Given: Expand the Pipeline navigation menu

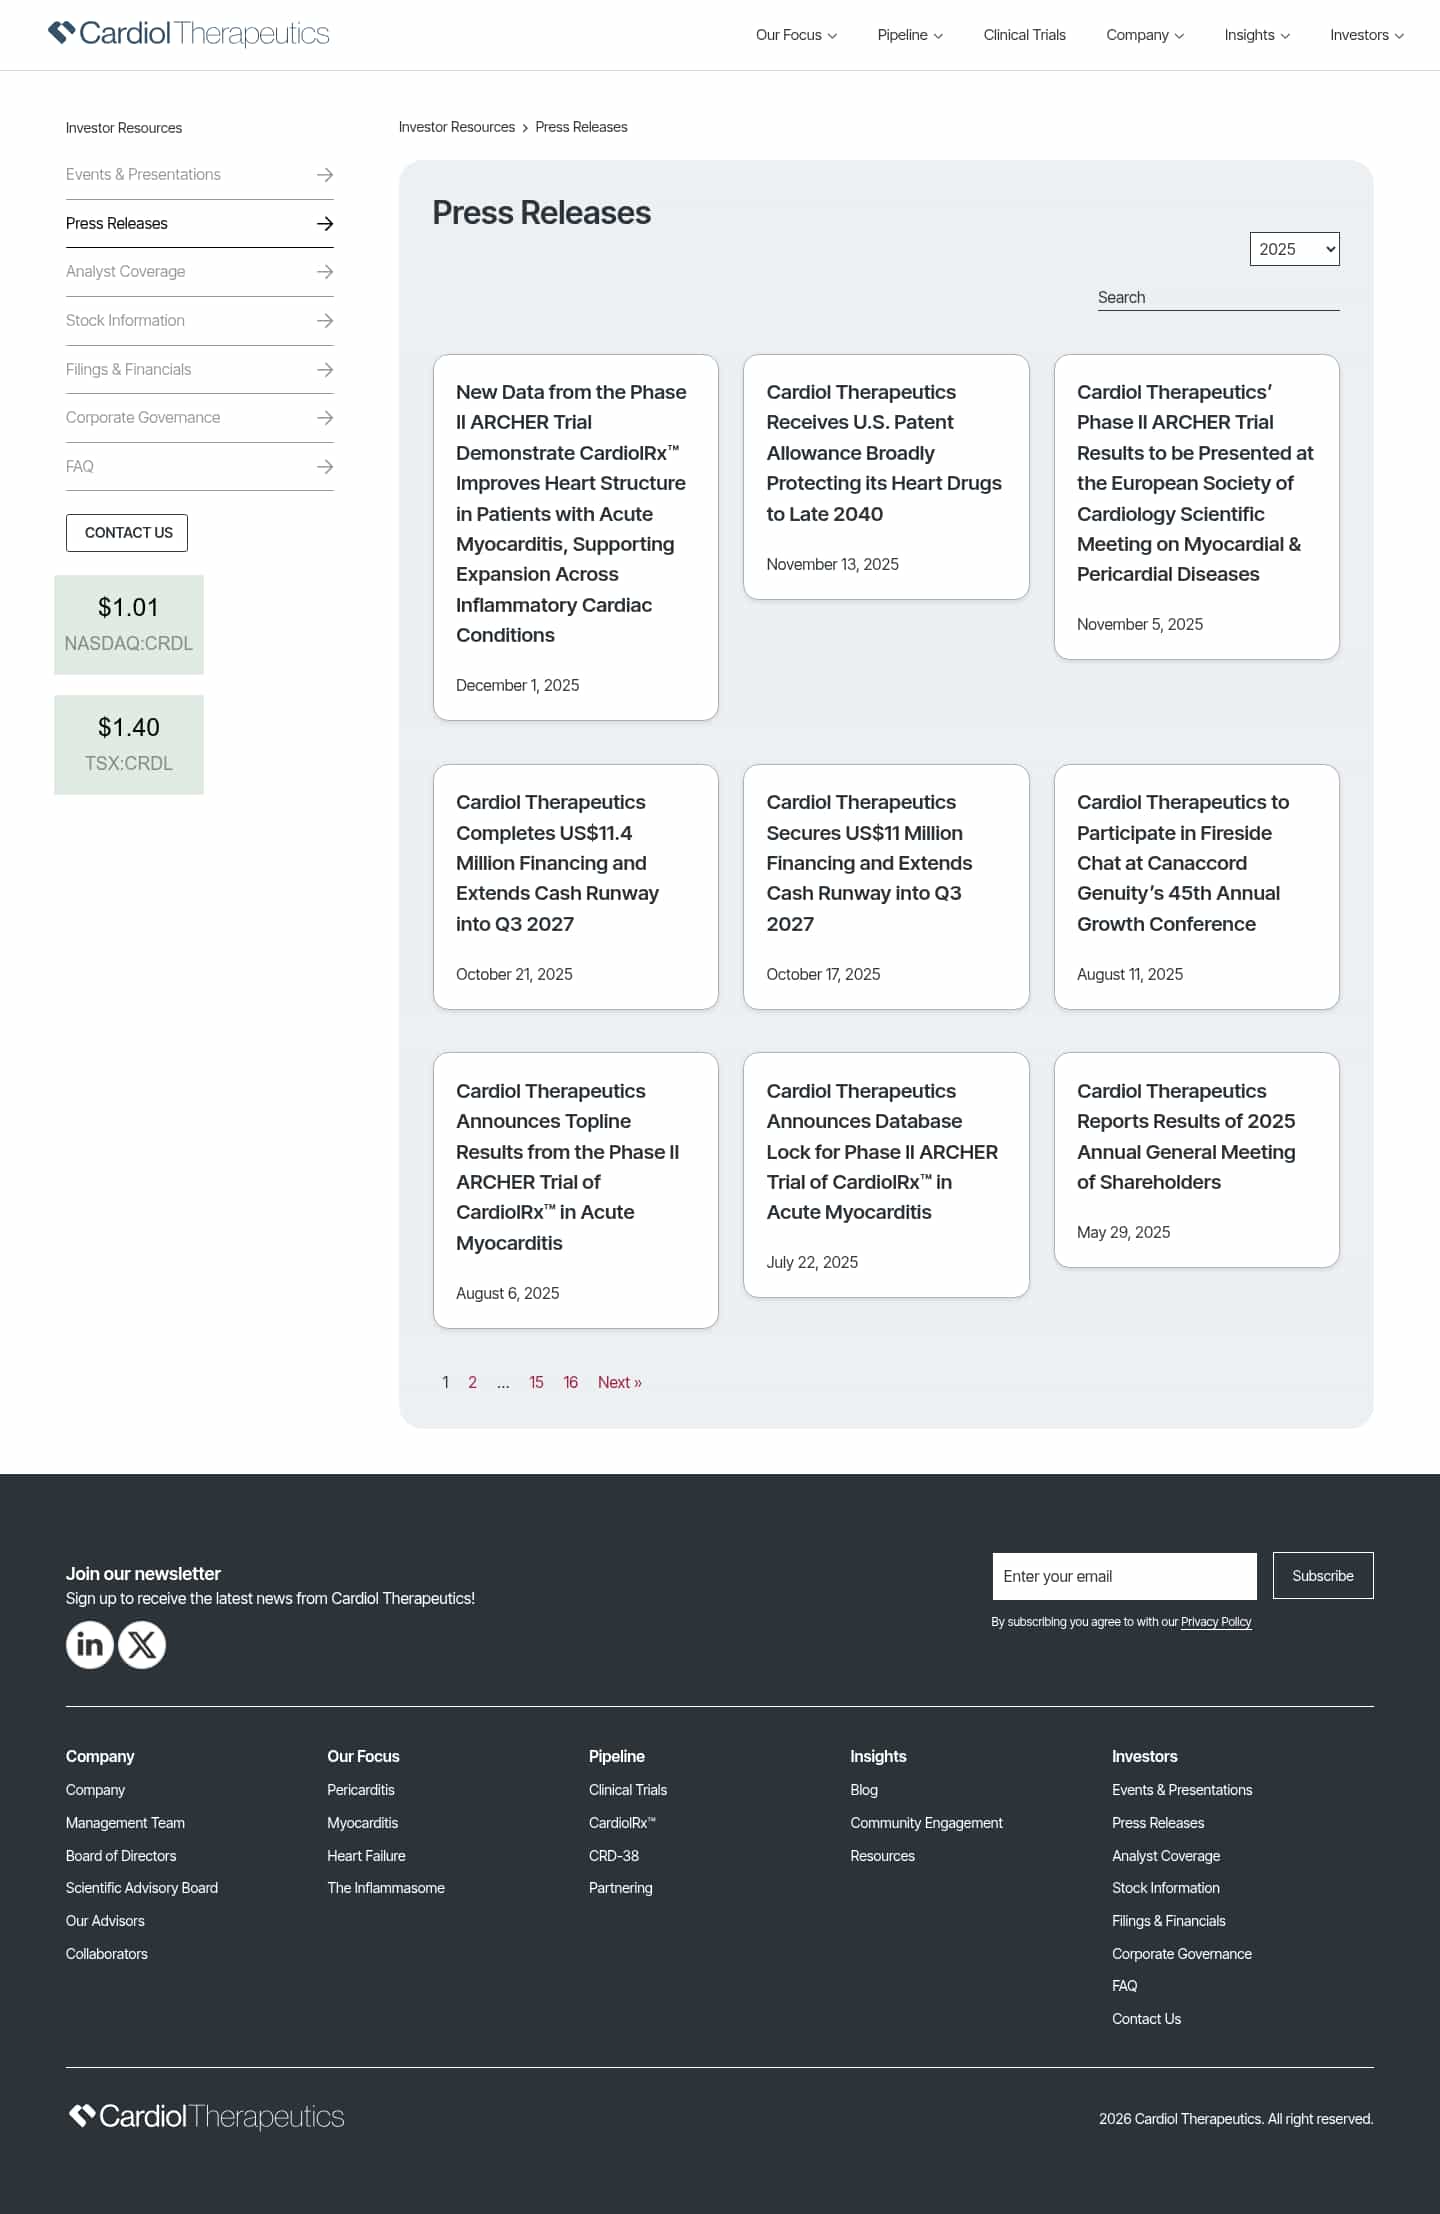Looking at the screenshot, I should click(910, 35).
